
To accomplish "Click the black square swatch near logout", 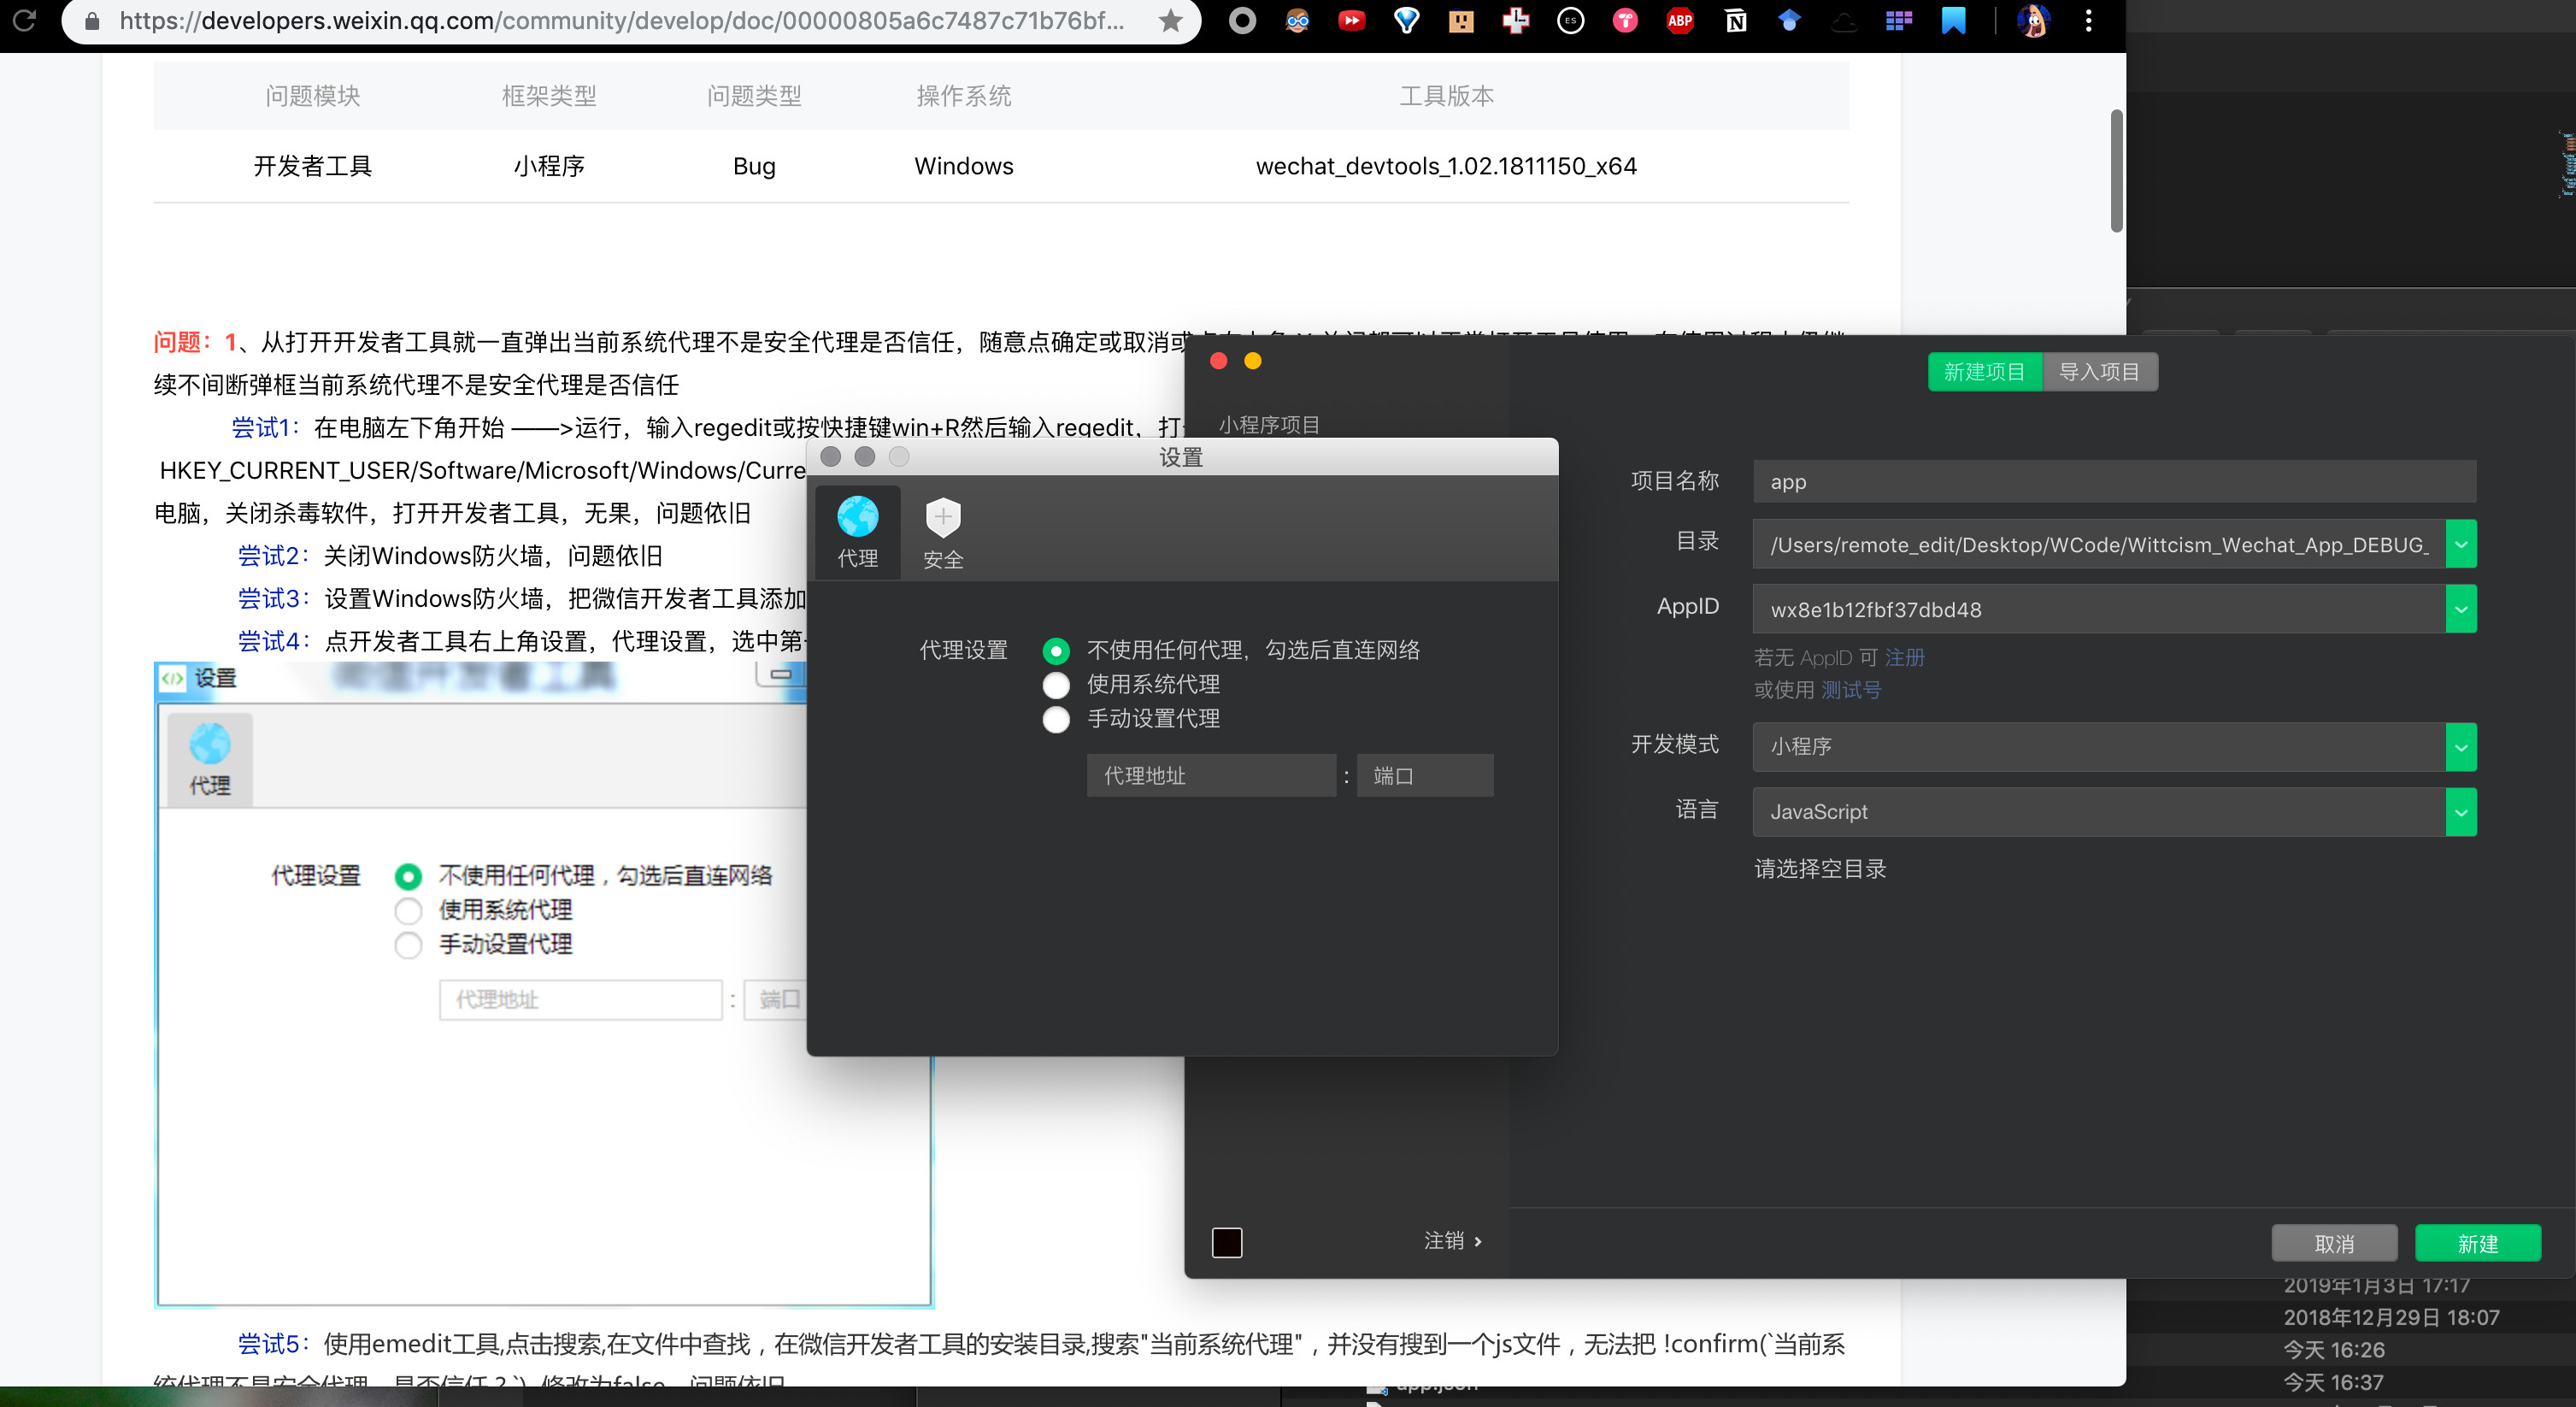I will coord(1227,1242).
